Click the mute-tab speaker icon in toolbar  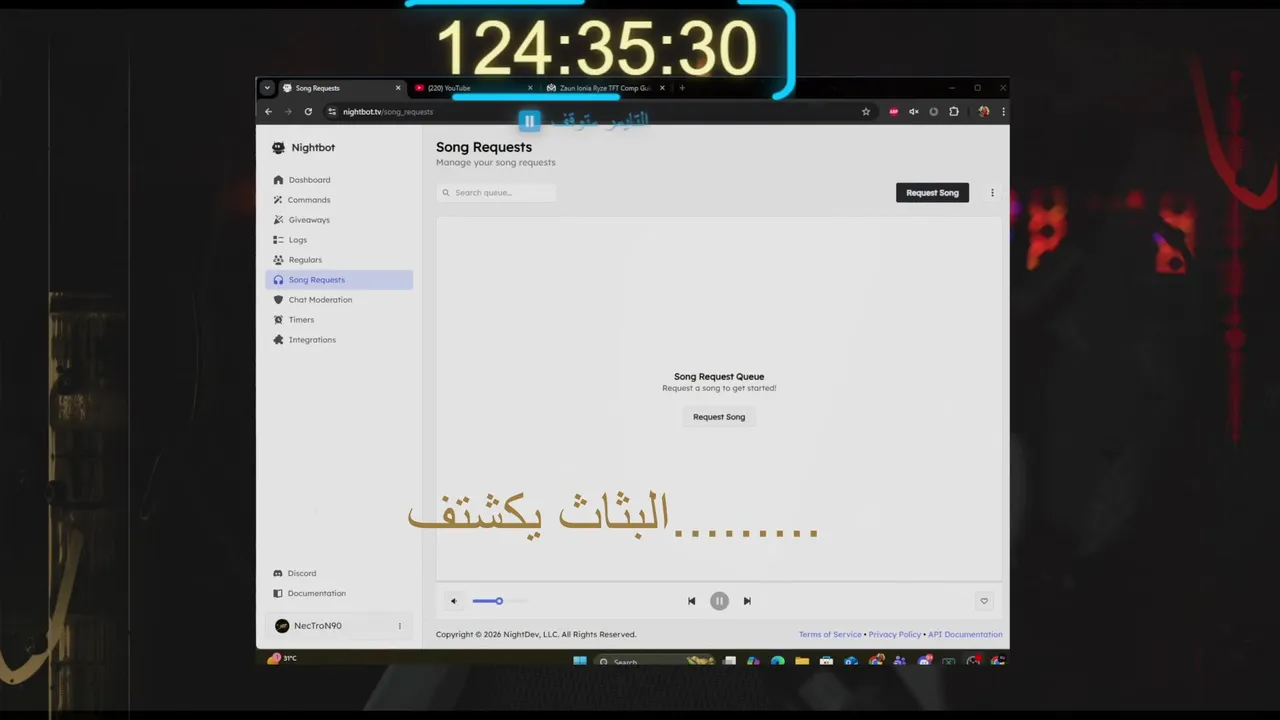pos(914,112)
